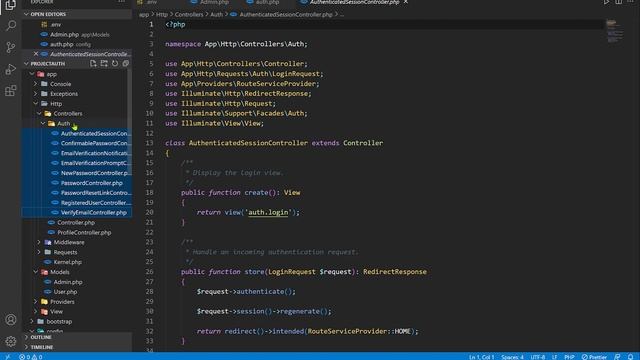Open the Source Control view
Image resolution: width=640 pixels, height=360 pixels.
click(x=11, y=47)
